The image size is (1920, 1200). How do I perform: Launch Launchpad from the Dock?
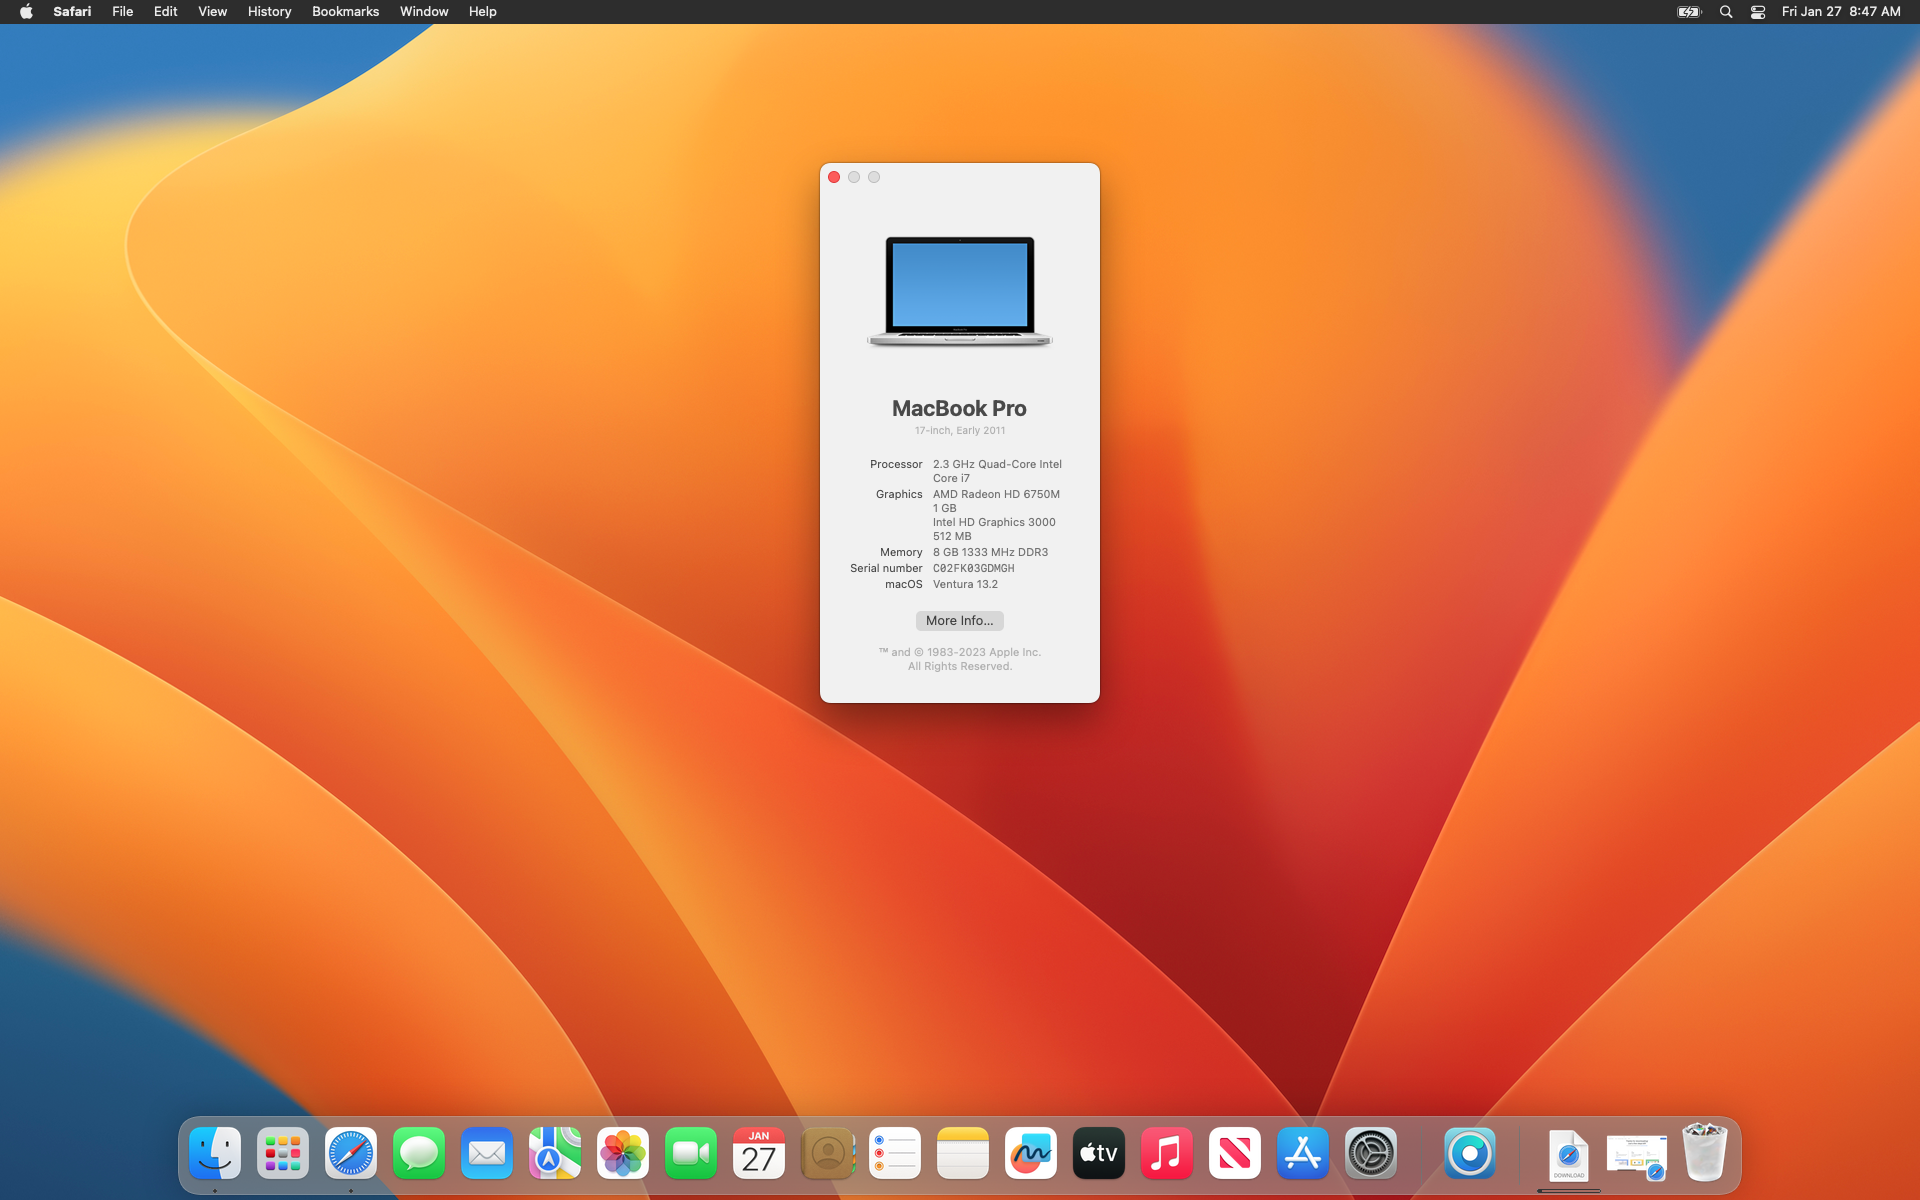point(283,1154)
